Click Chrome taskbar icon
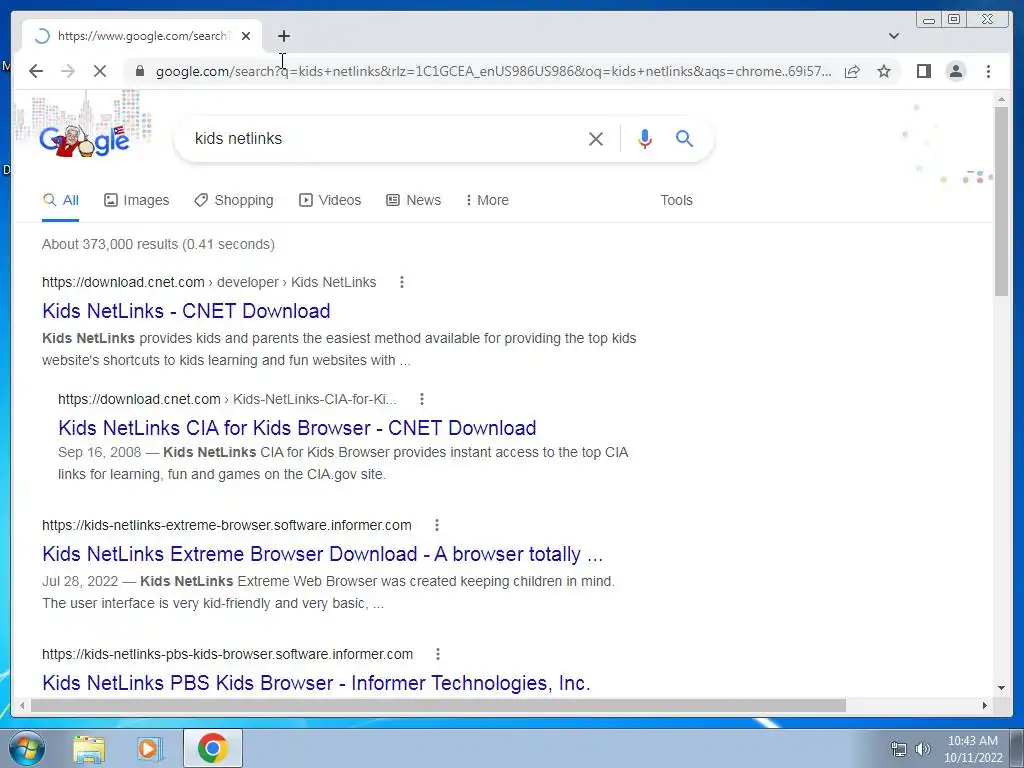 tap(212, 748)
